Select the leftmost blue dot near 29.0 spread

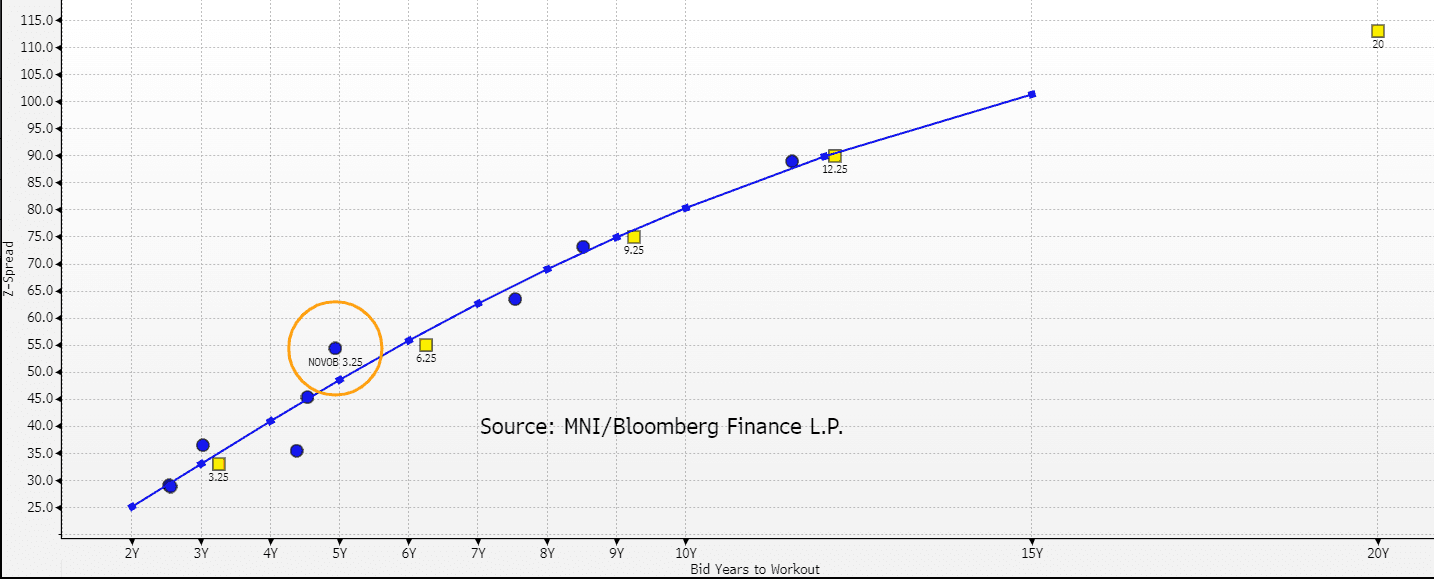click(x=170, y=486)
